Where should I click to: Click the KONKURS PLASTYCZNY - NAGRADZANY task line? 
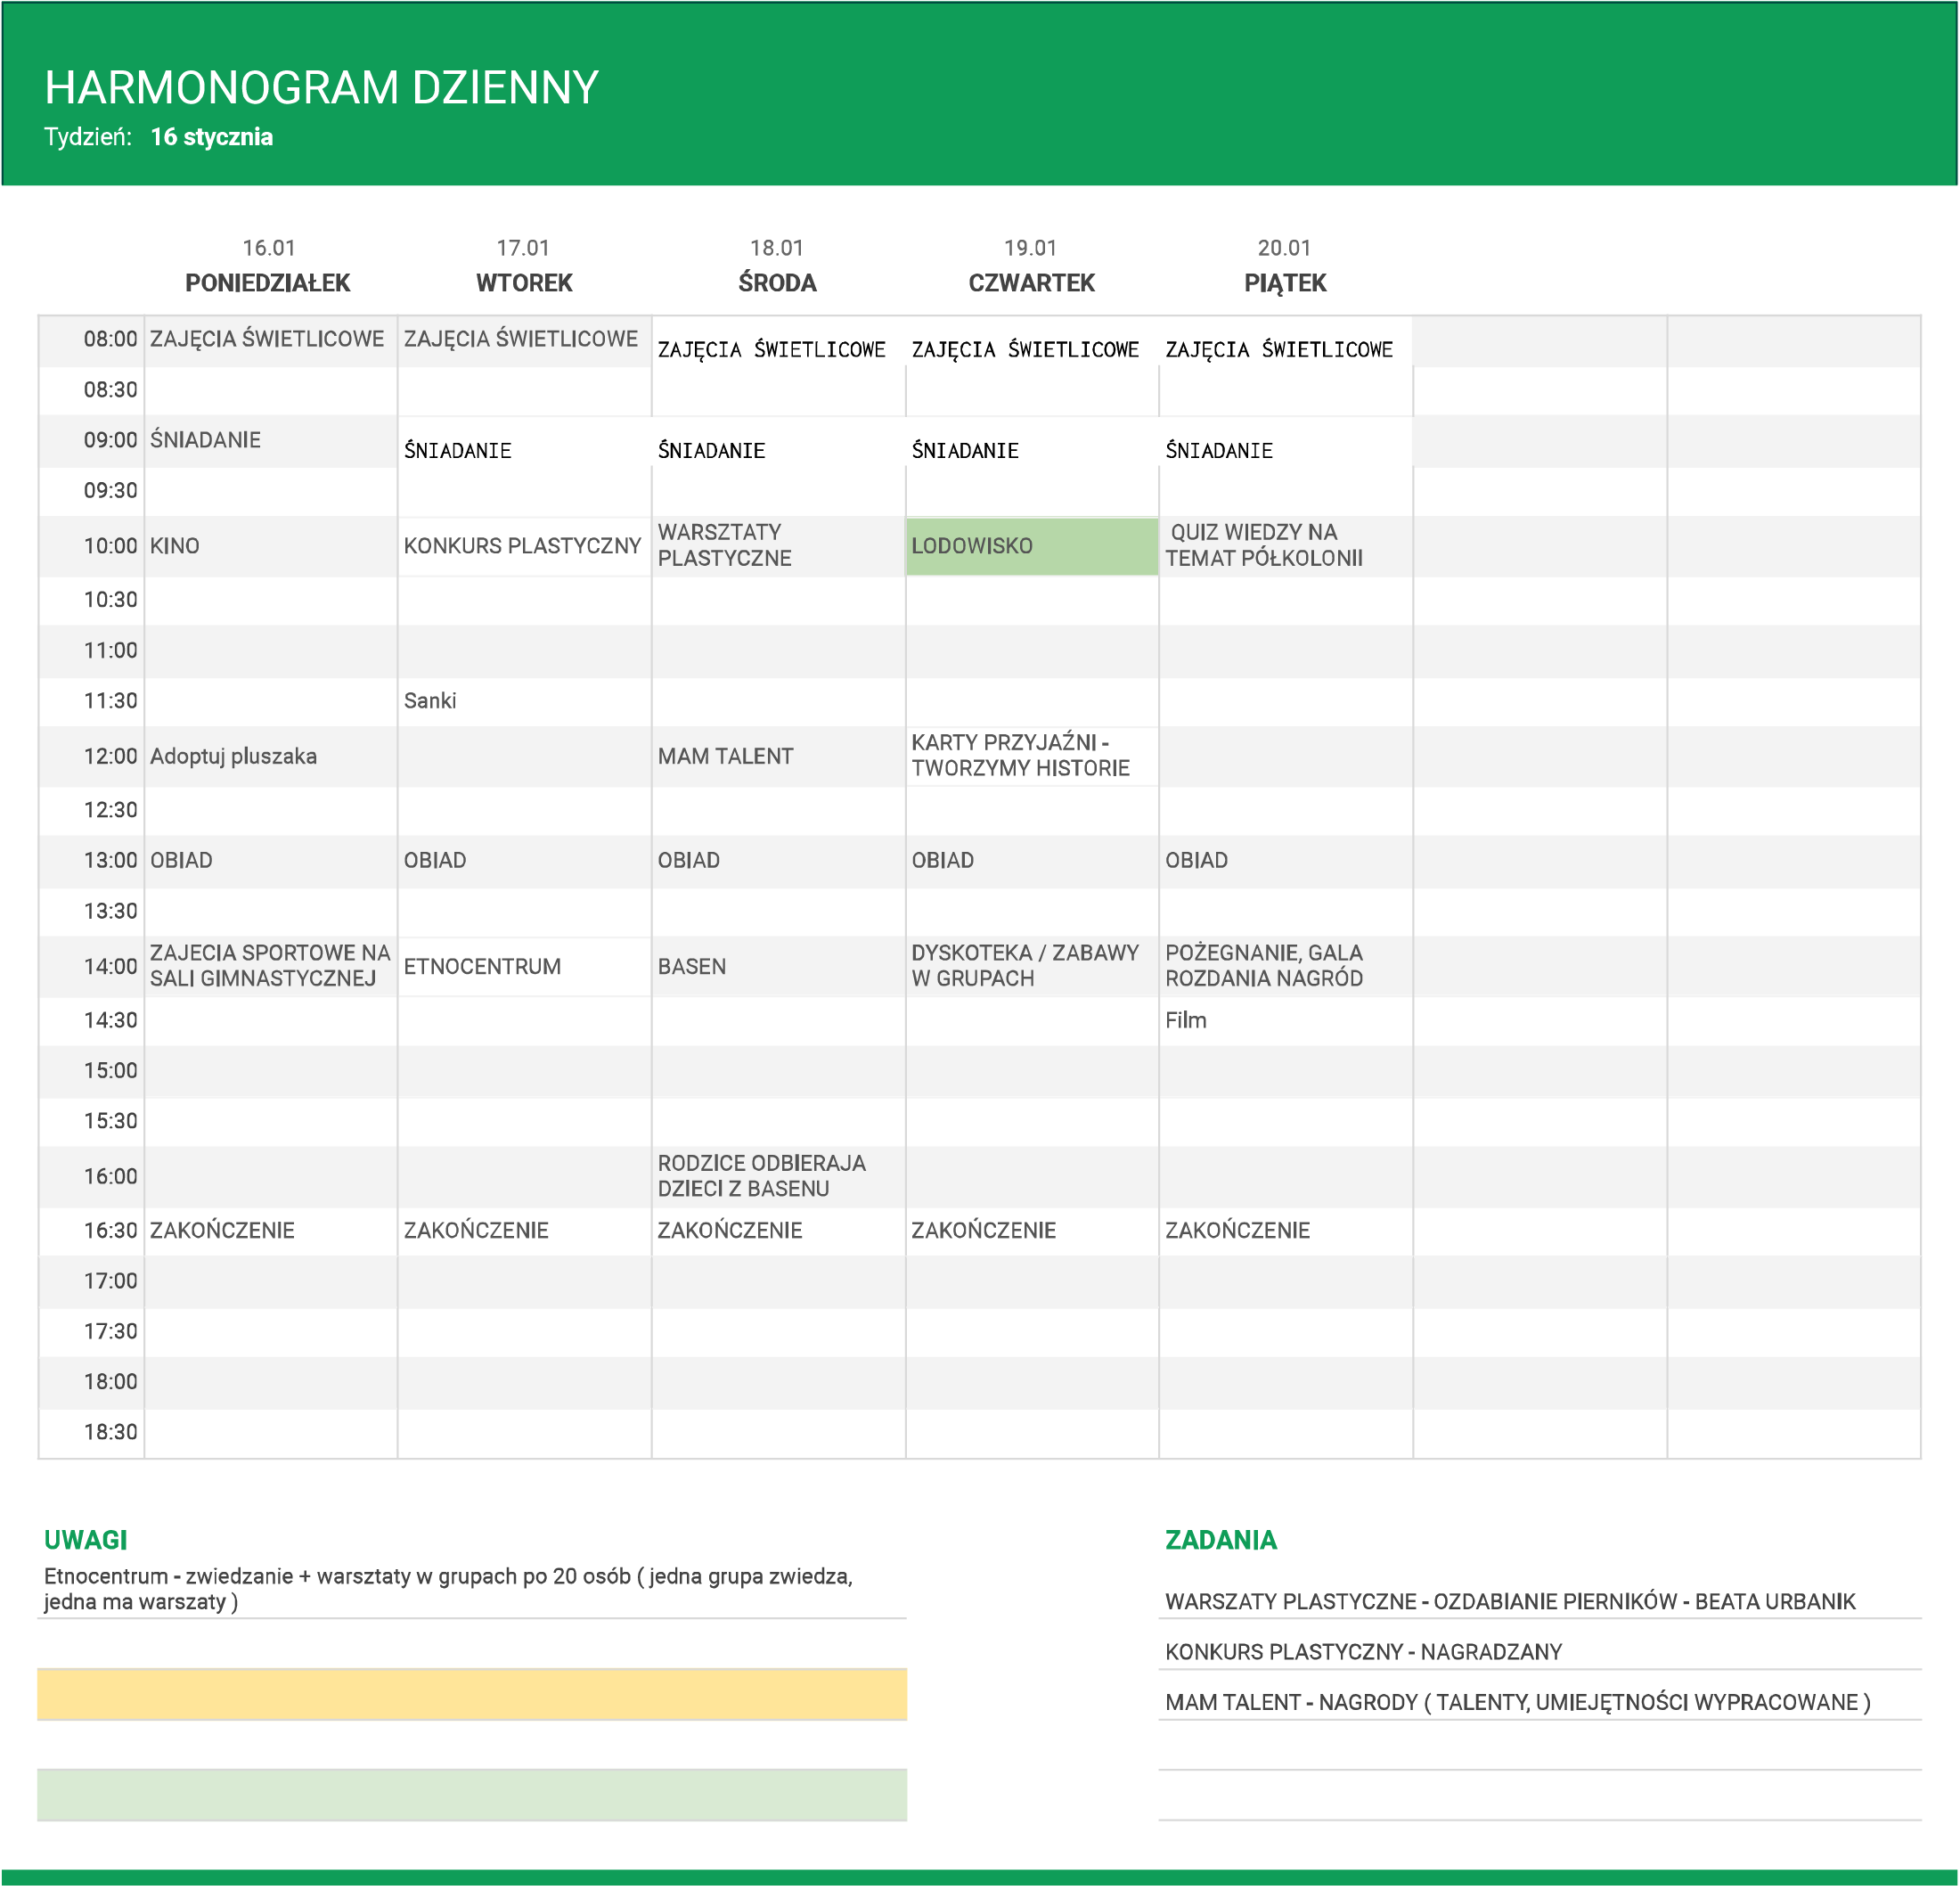click(1363, 1652)
